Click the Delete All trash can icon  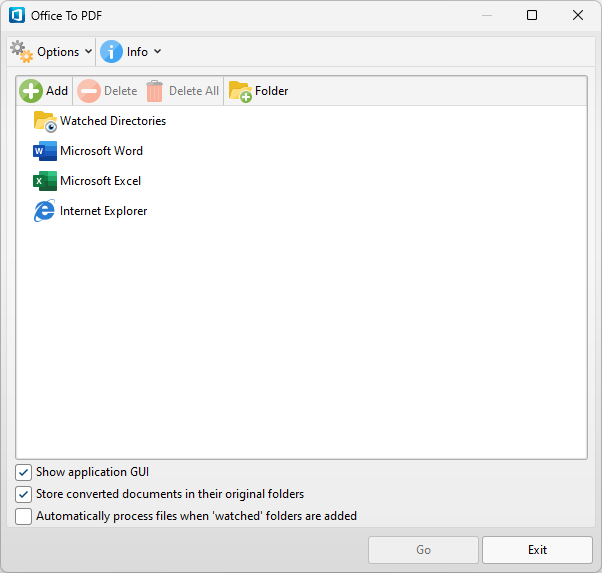pyautogui.click(x=154, y=91)
